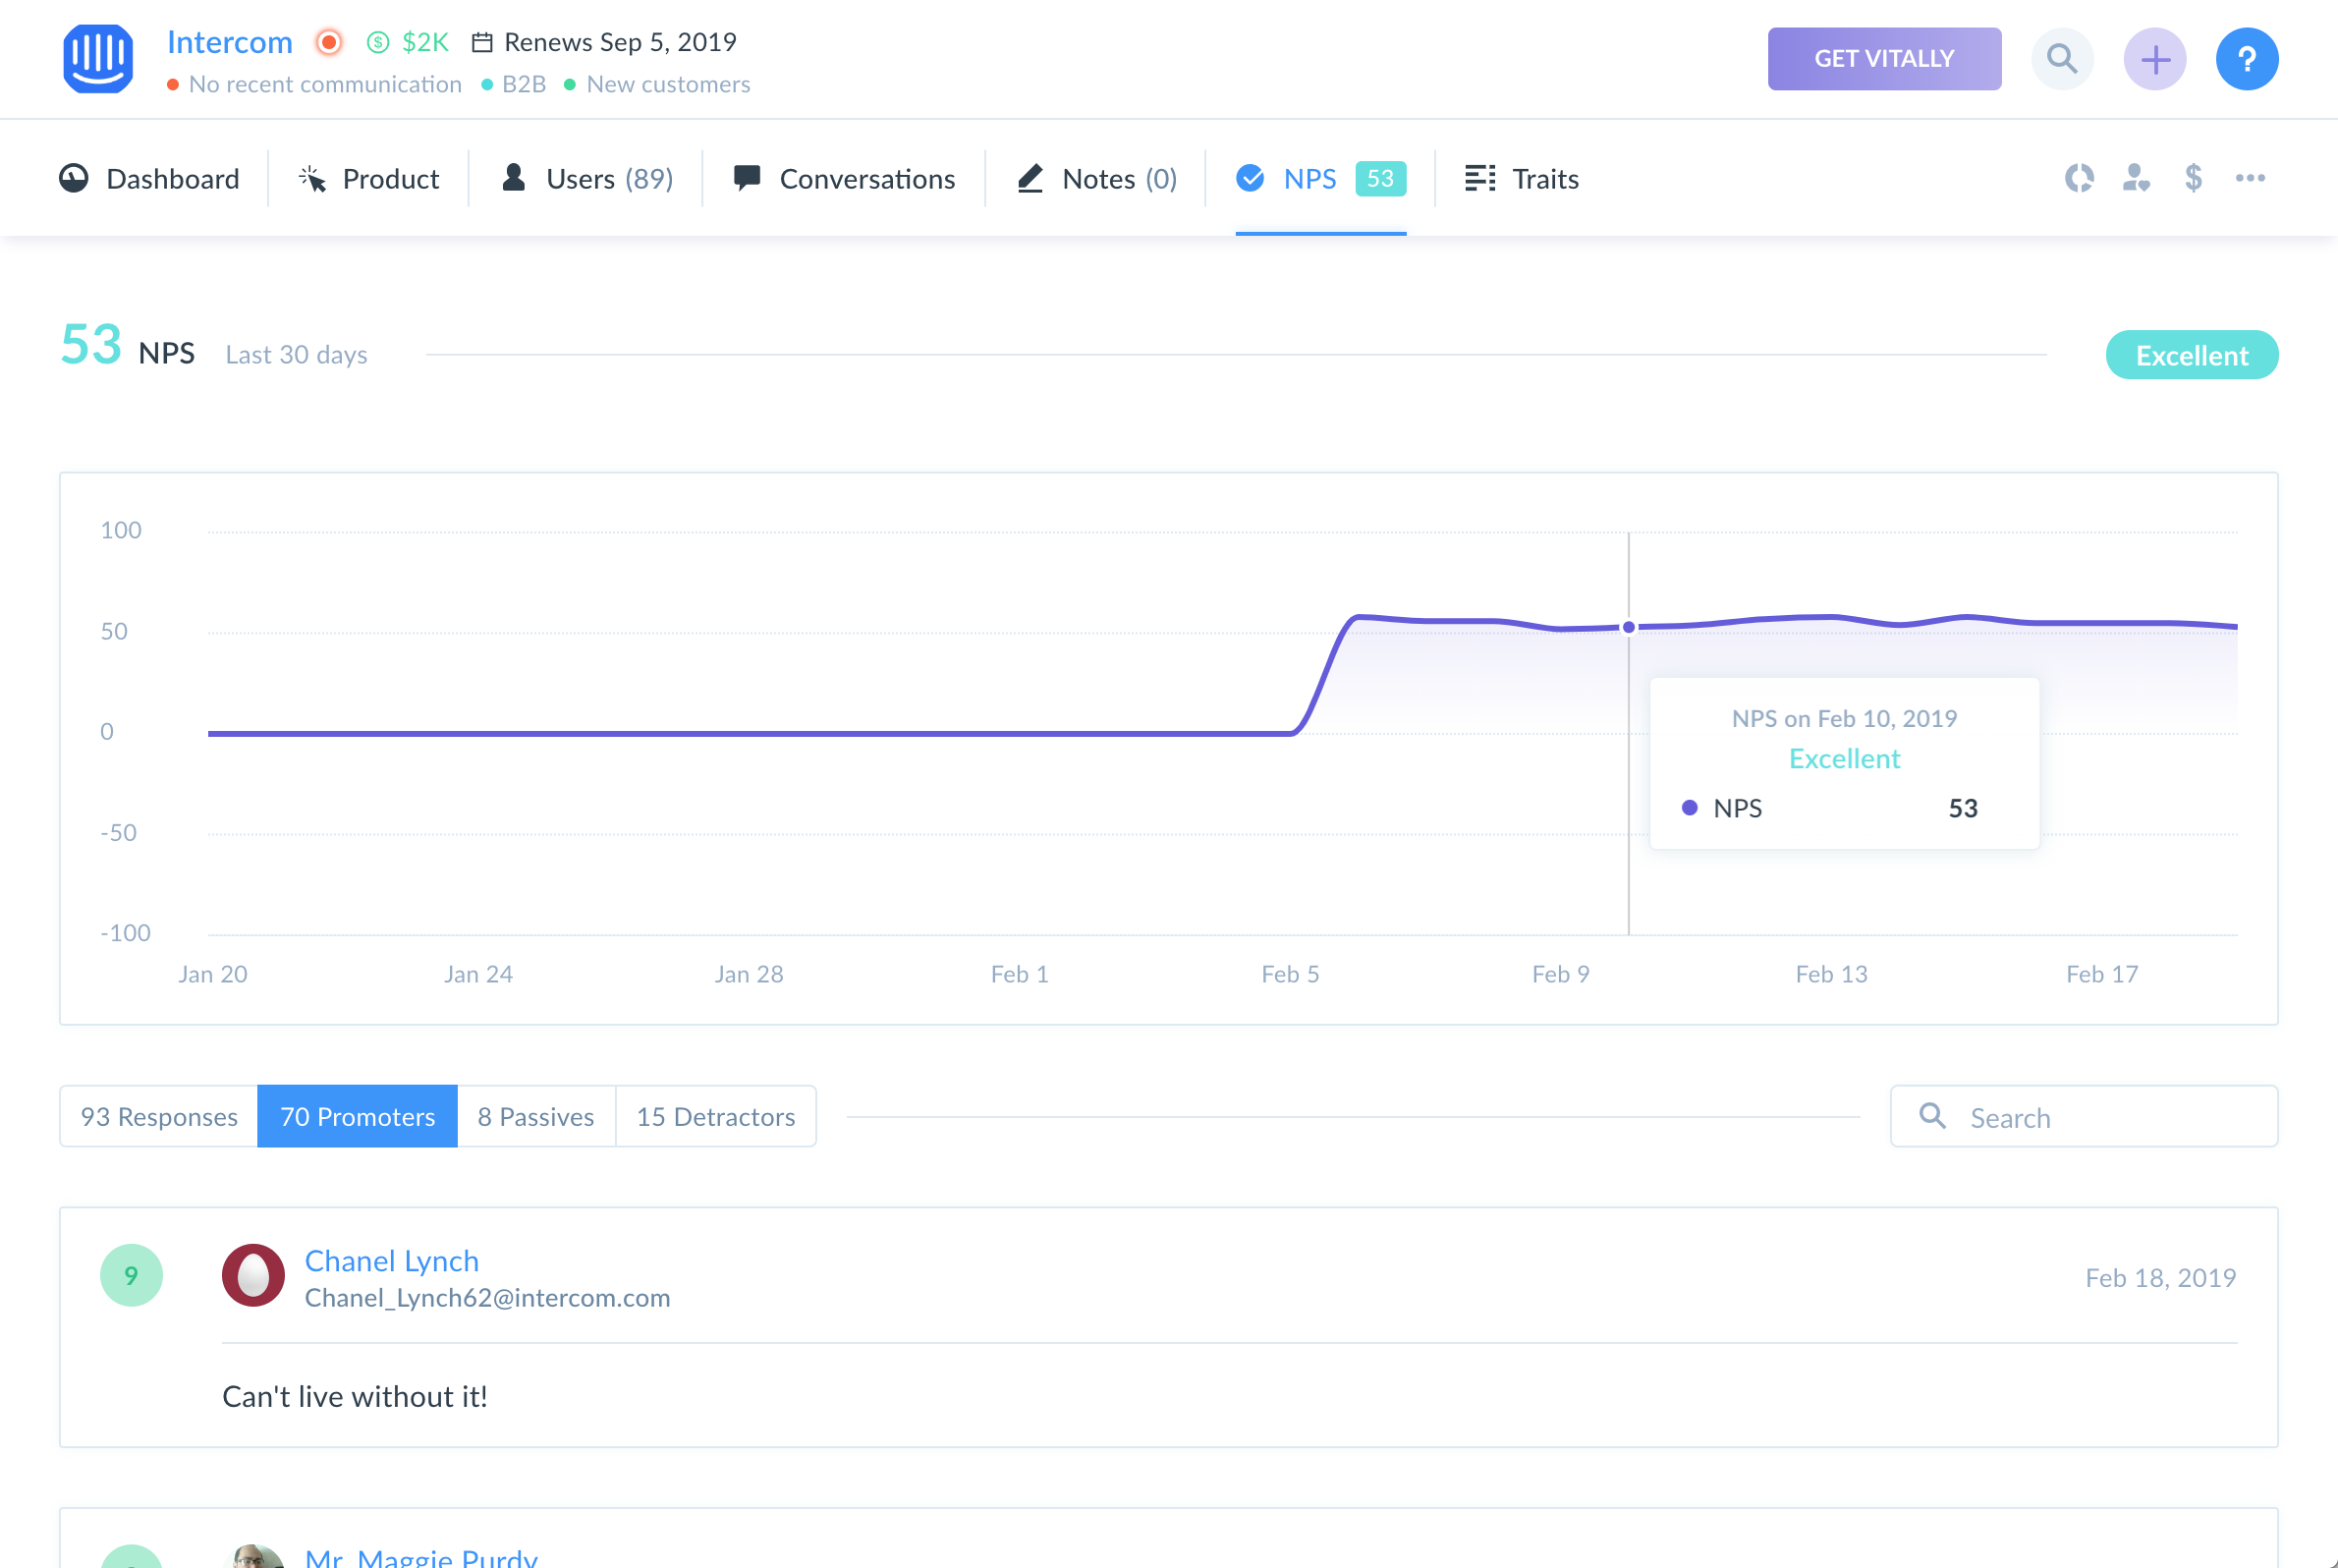Click the Intercom logo icon

(97, 59)
